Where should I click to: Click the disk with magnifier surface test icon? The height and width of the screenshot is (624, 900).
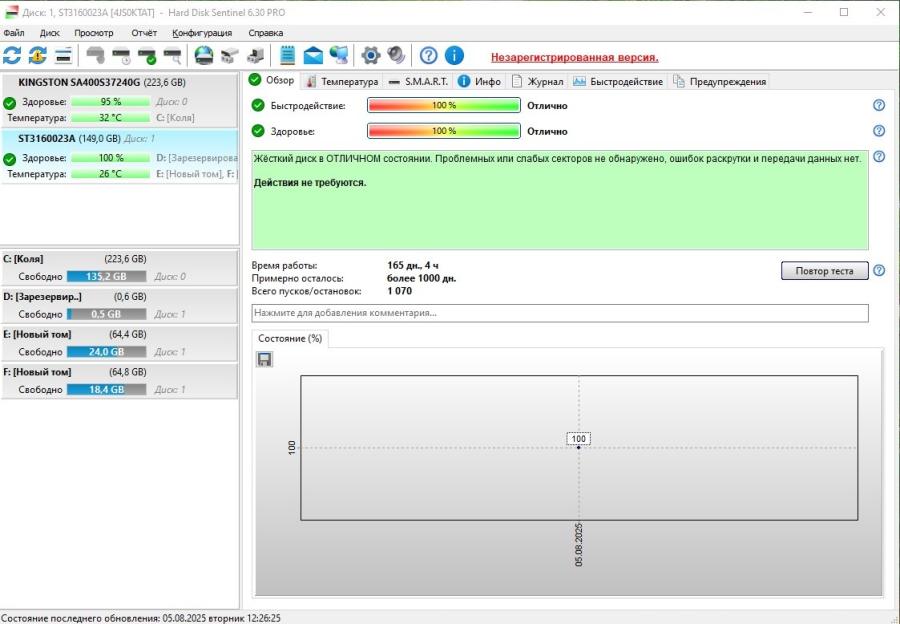173,56
